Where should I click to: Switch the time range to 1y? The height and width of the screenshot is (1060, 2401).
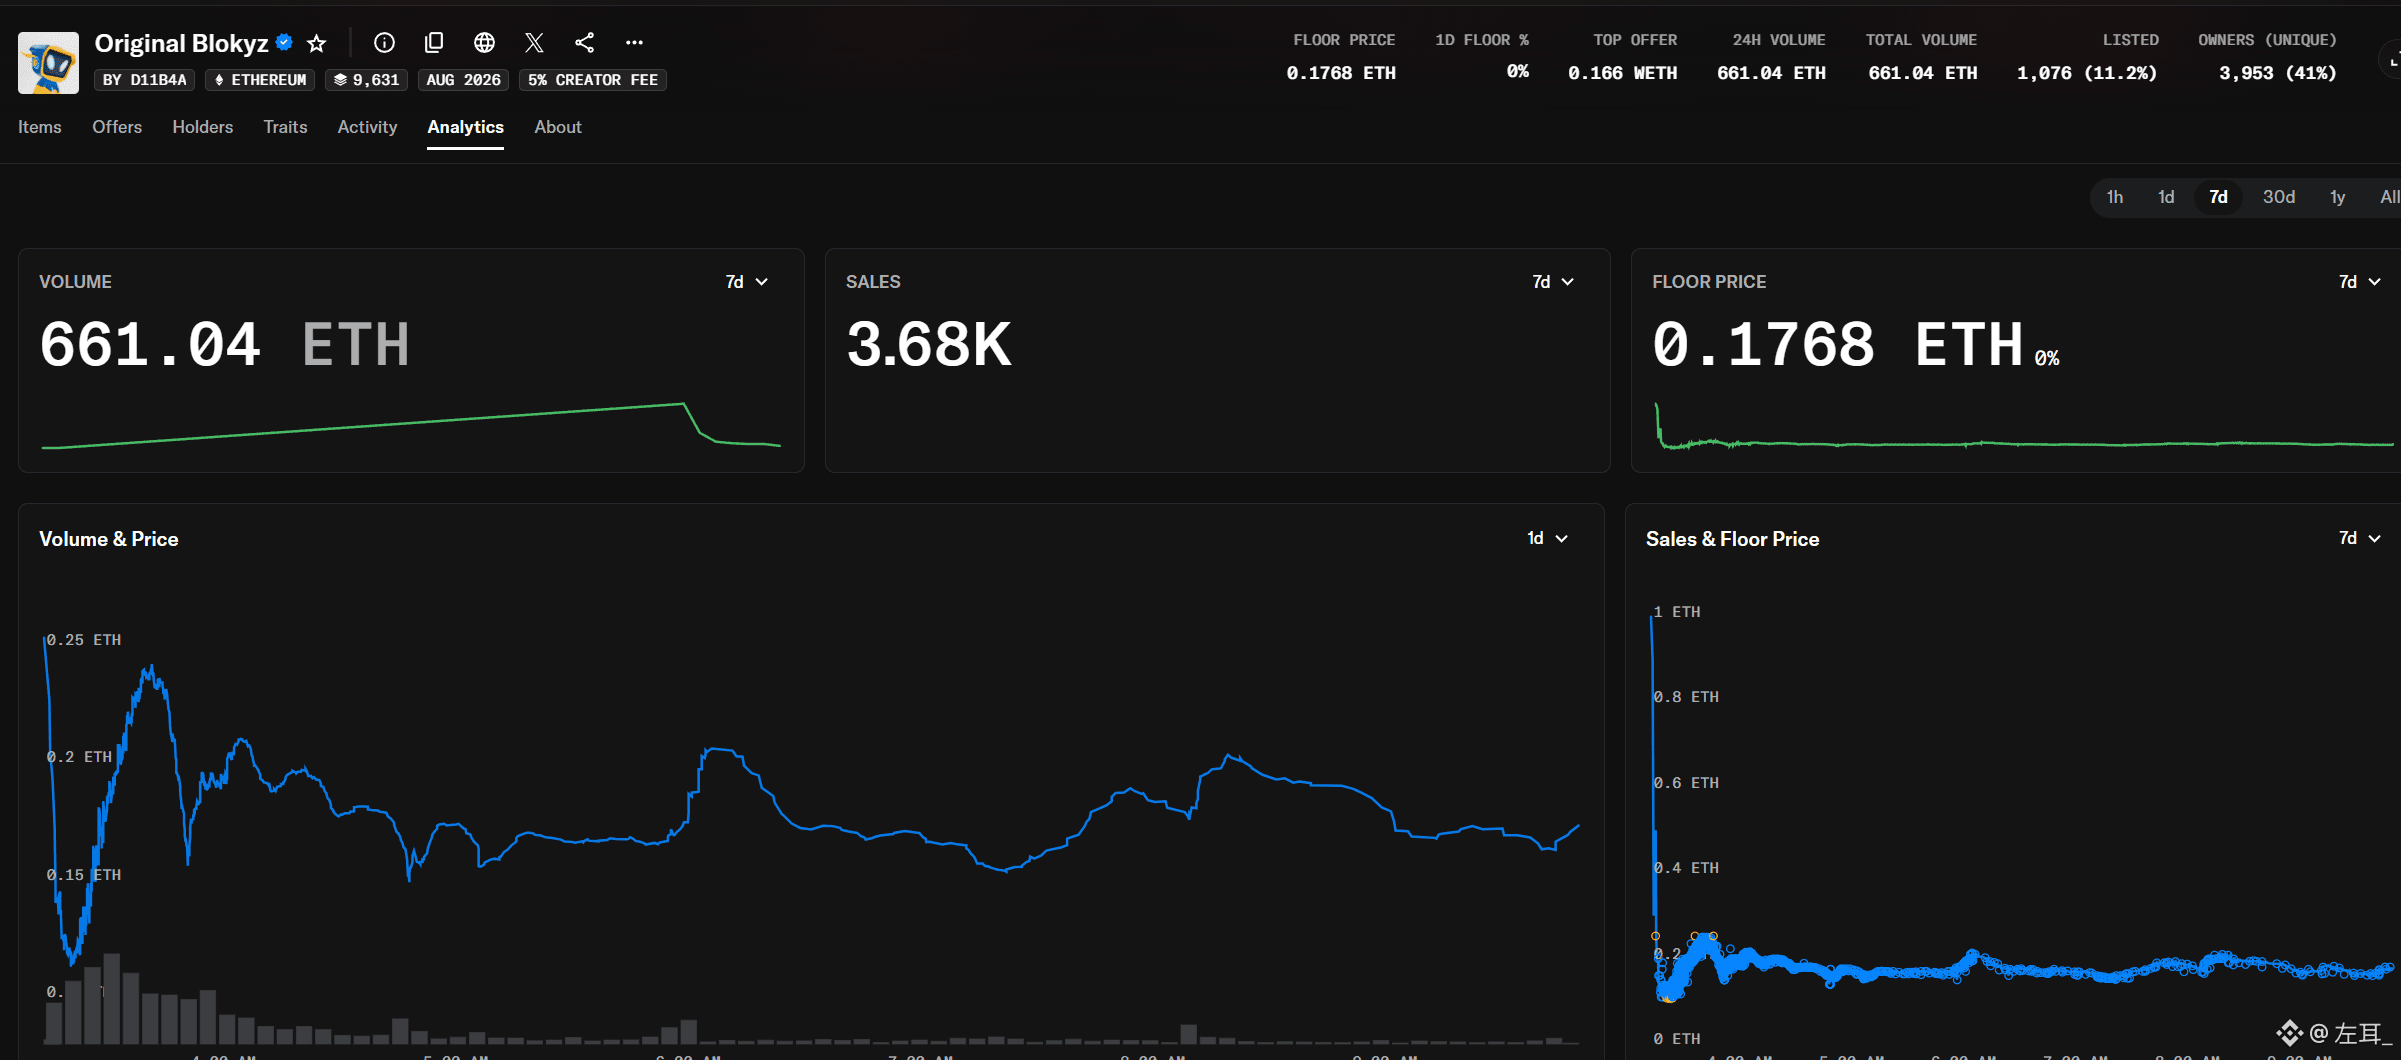[x=2337, y=197]
